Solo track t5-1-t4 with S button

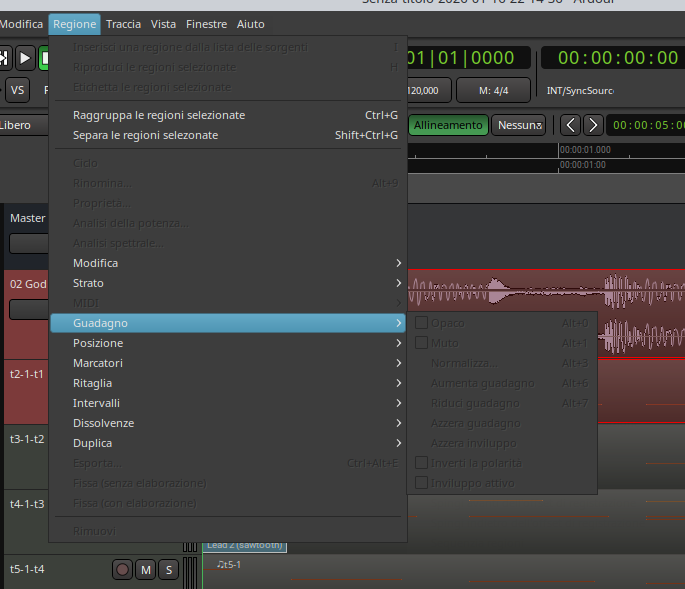click(x=169, y=570)
